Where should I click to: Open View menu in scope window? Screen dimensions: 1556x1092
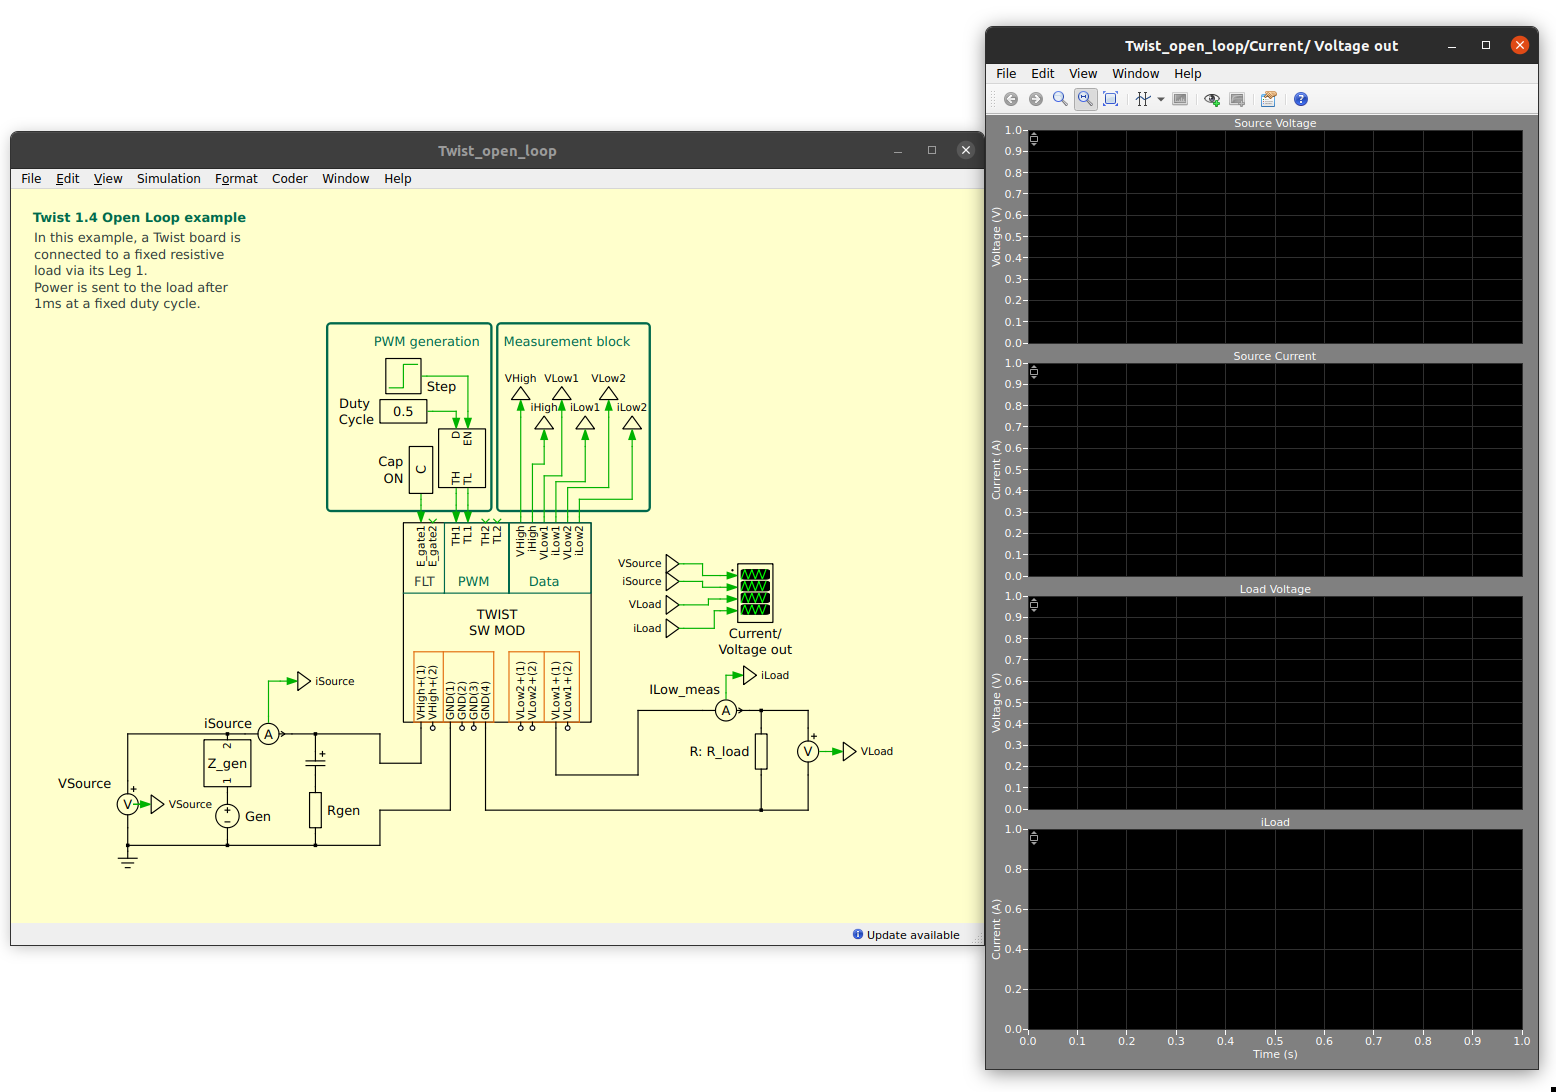point(1083,74)
